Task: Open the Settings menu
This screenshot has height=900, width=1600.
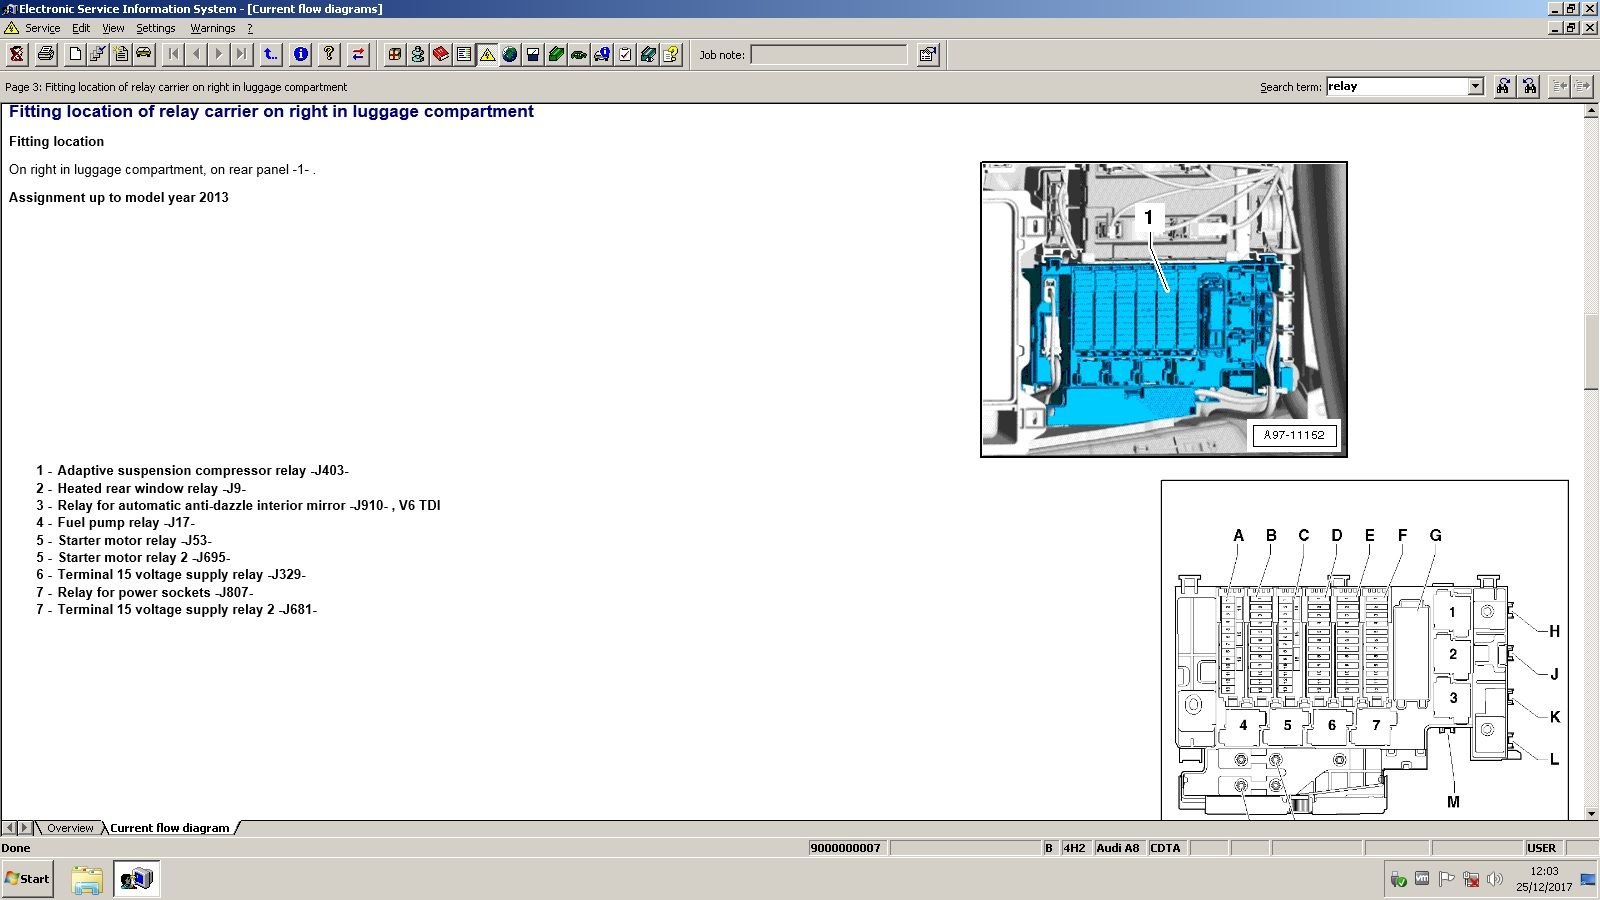Action: pos(156,28)
